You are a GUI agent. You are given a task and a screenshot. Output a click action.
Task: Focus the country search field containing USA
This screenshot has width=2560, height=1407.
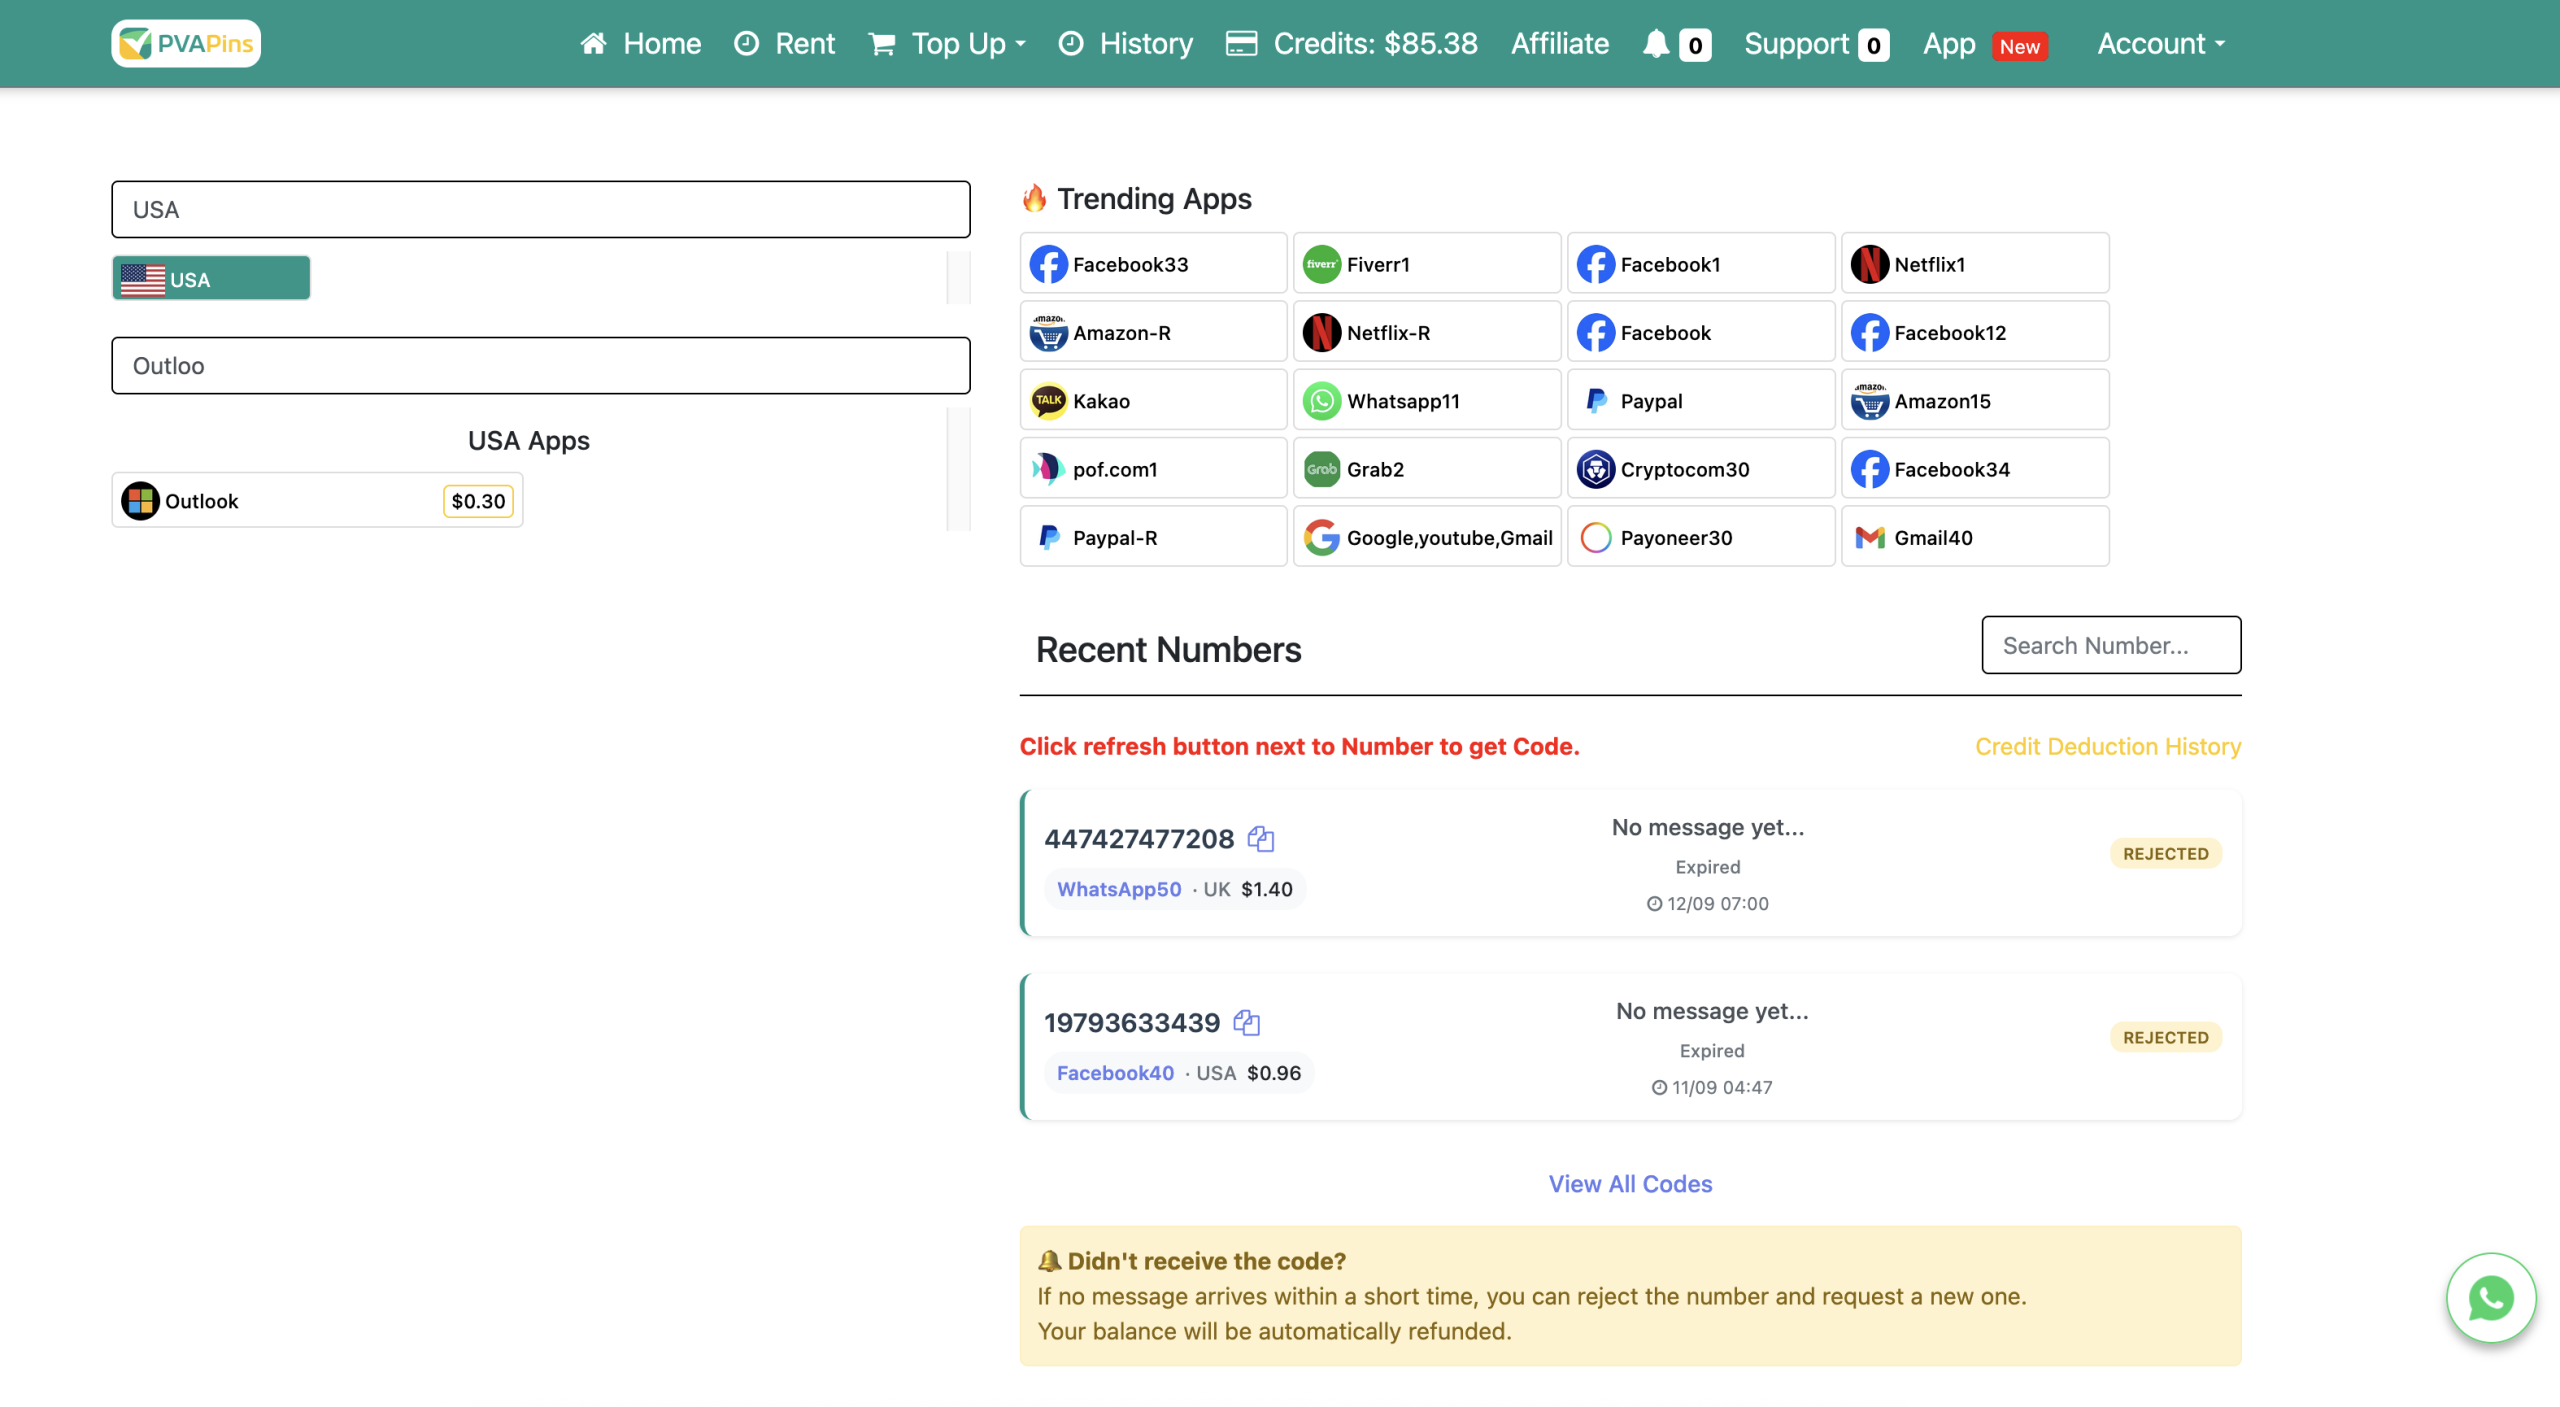[x=541, y=209]
